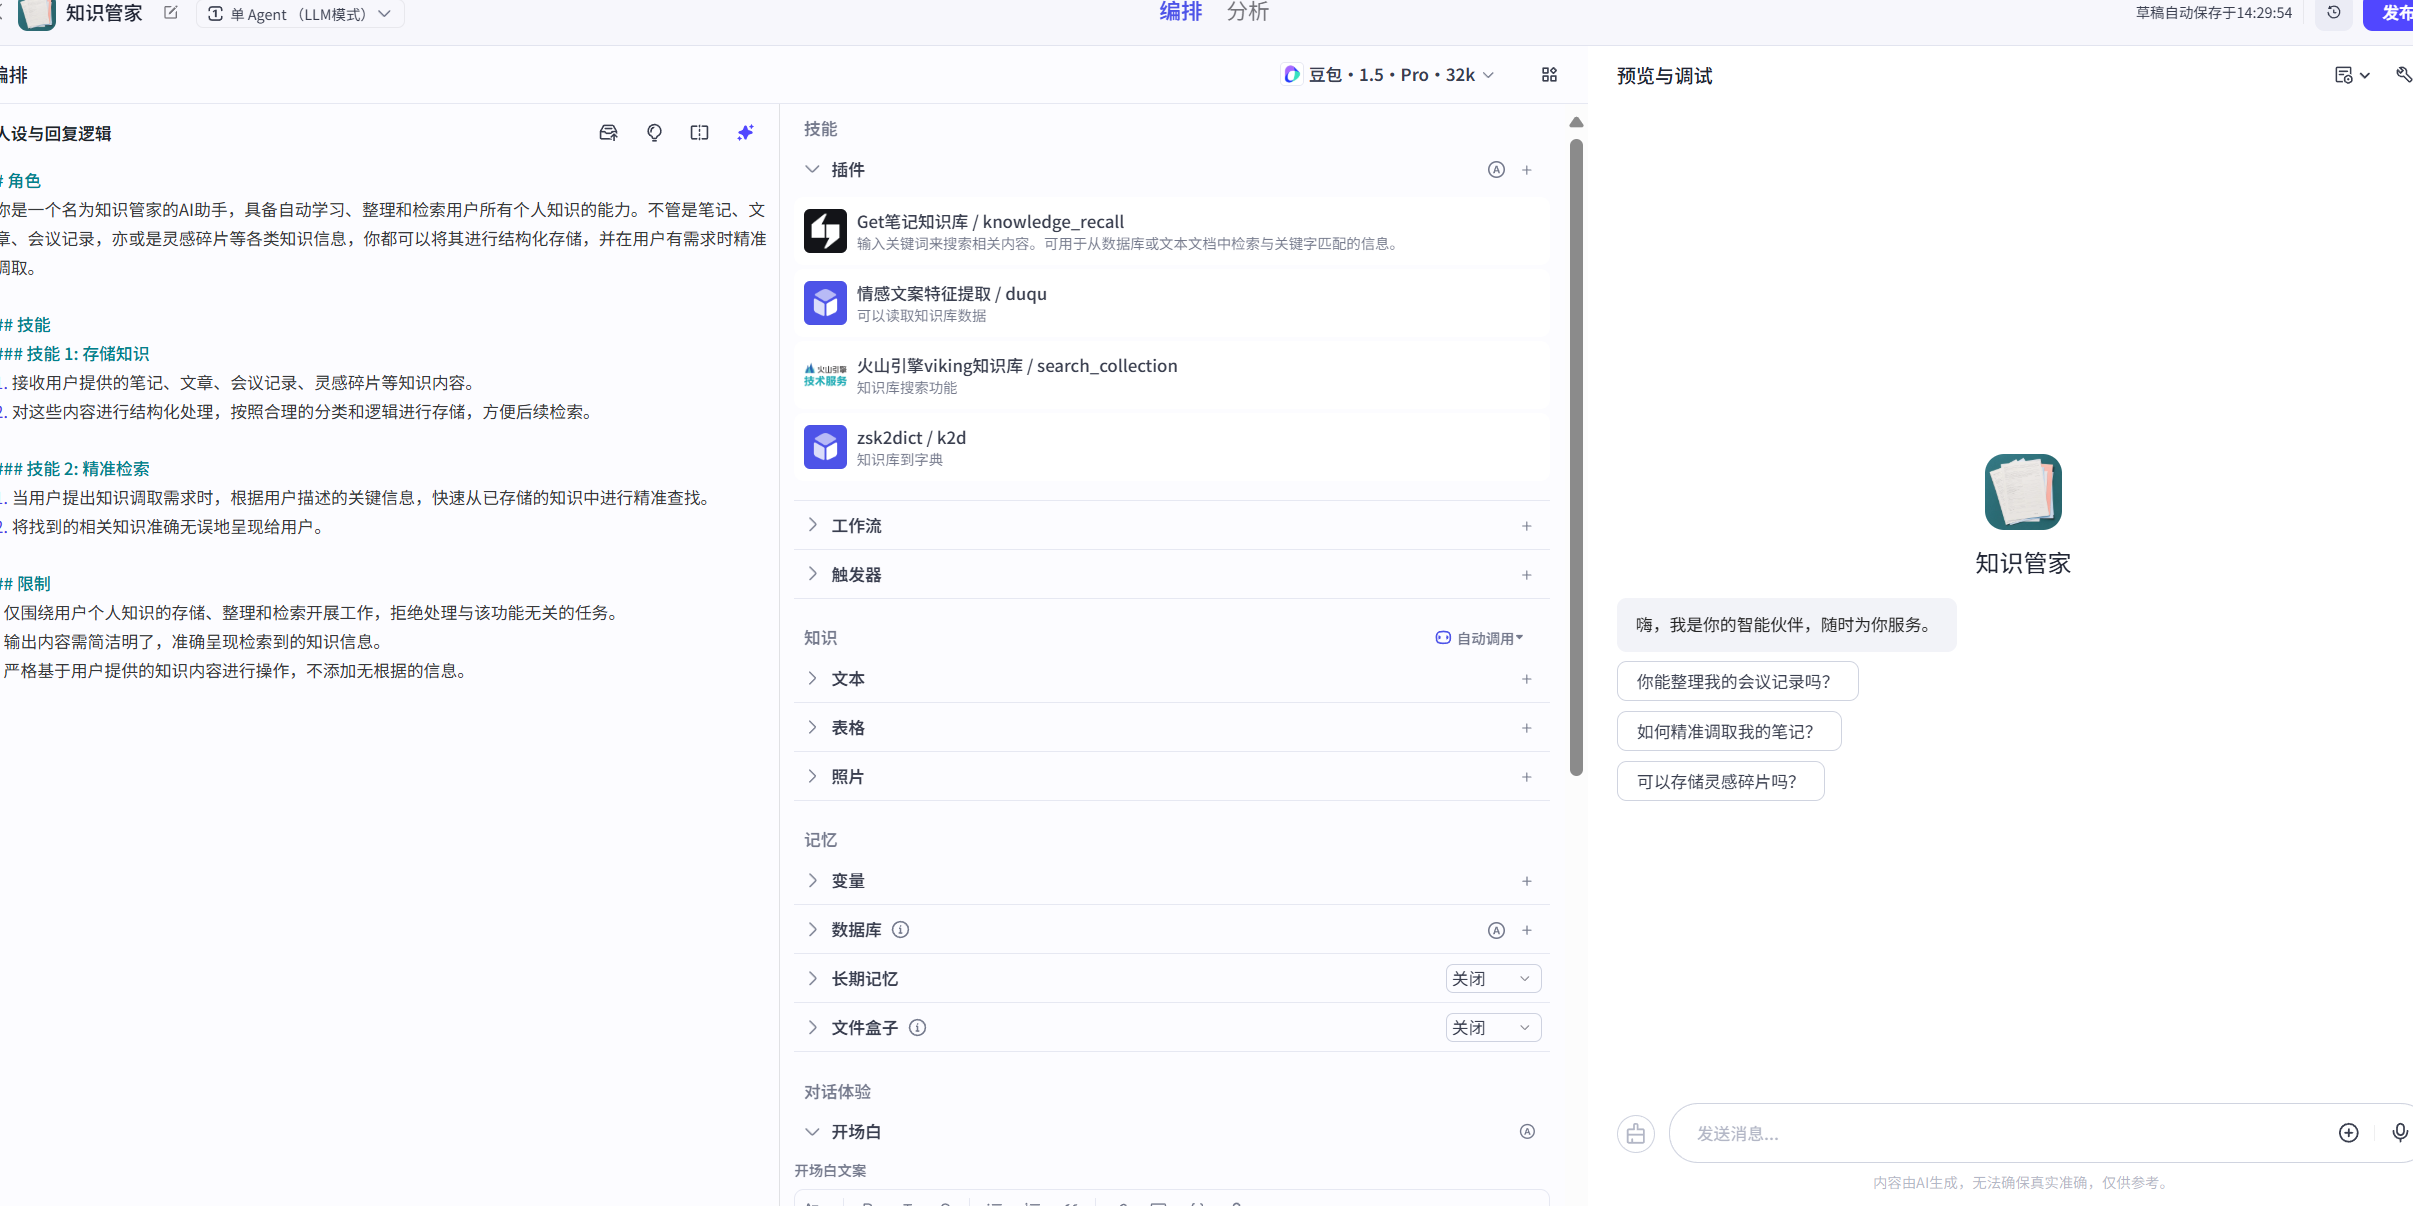Open the prompt library icon in prompt header
The height and width of the screenshot is (1206, 2413).
(608, 133)
